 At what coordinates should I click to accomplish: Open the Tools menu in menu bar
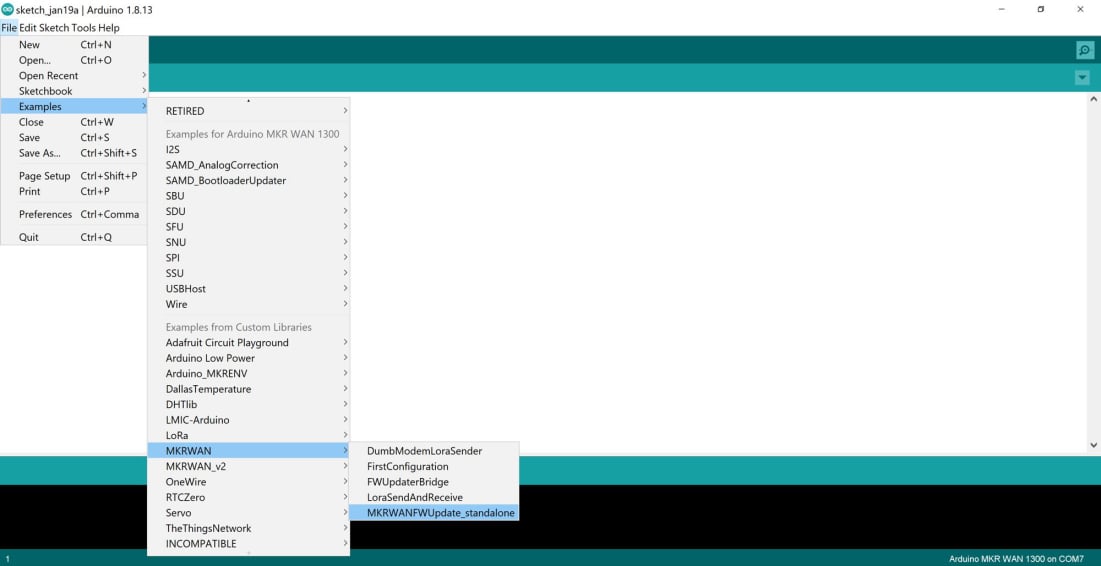pyautogui.click(x=83, y=28)
